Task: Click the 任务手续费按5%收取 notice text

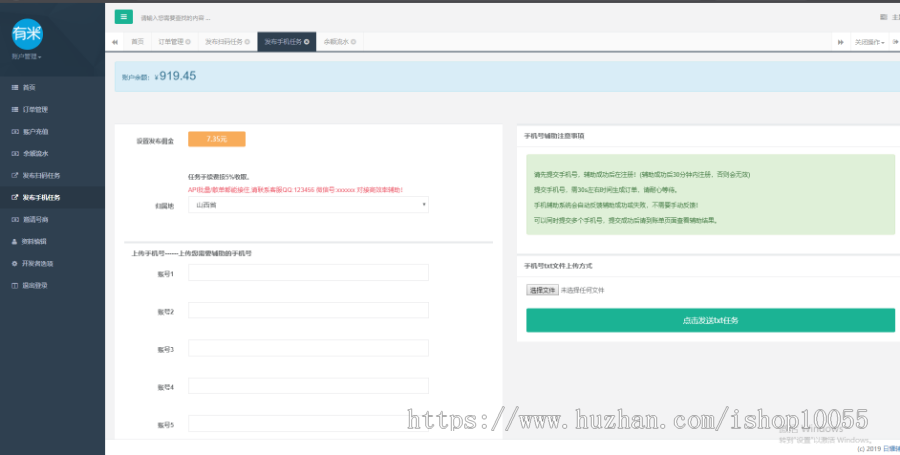Action: (219, 177)
